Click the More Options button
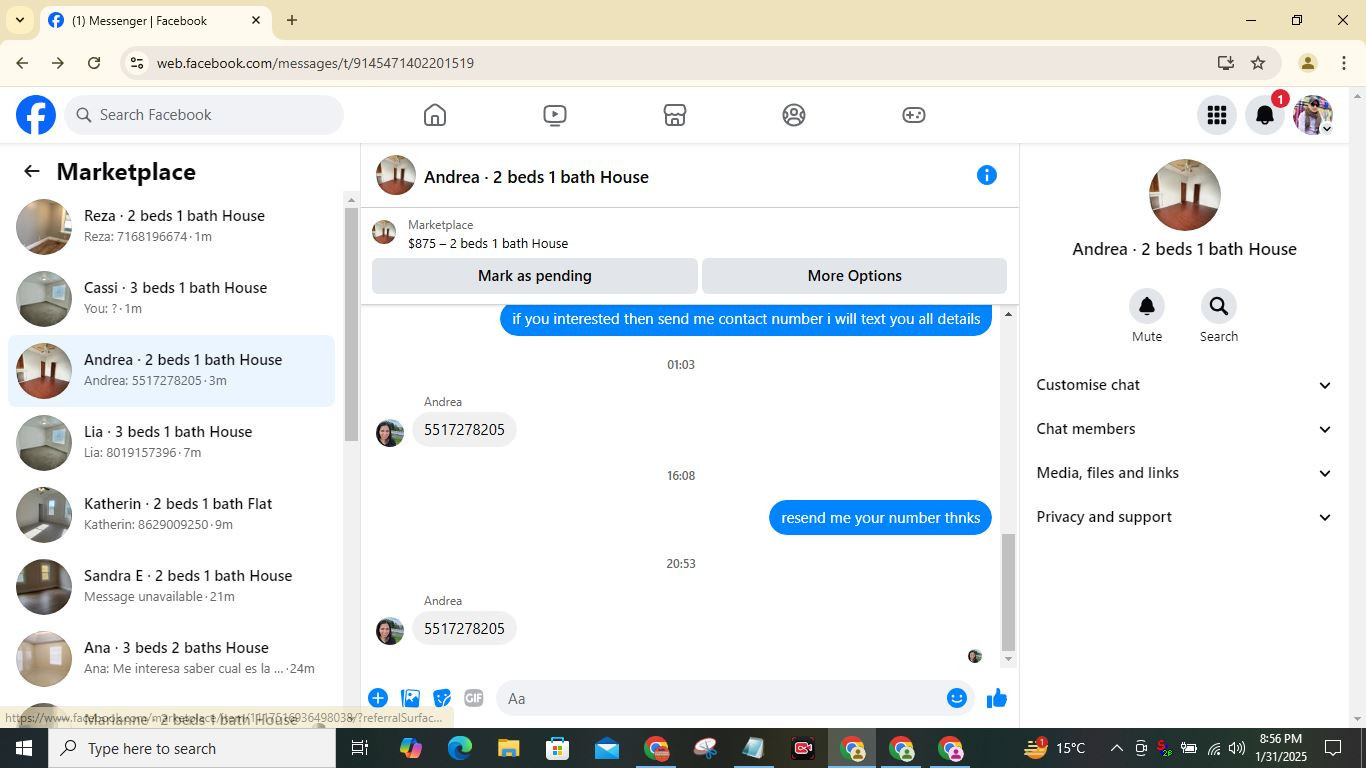 [x=855, y=276]
